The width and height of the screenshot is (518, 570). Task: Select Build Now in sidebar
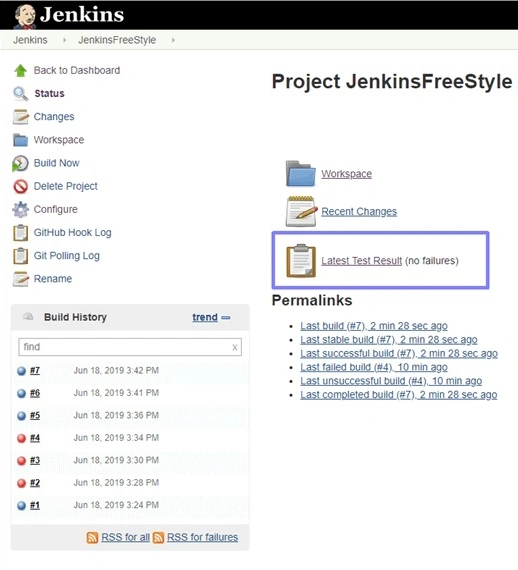(x=56, y=163)
